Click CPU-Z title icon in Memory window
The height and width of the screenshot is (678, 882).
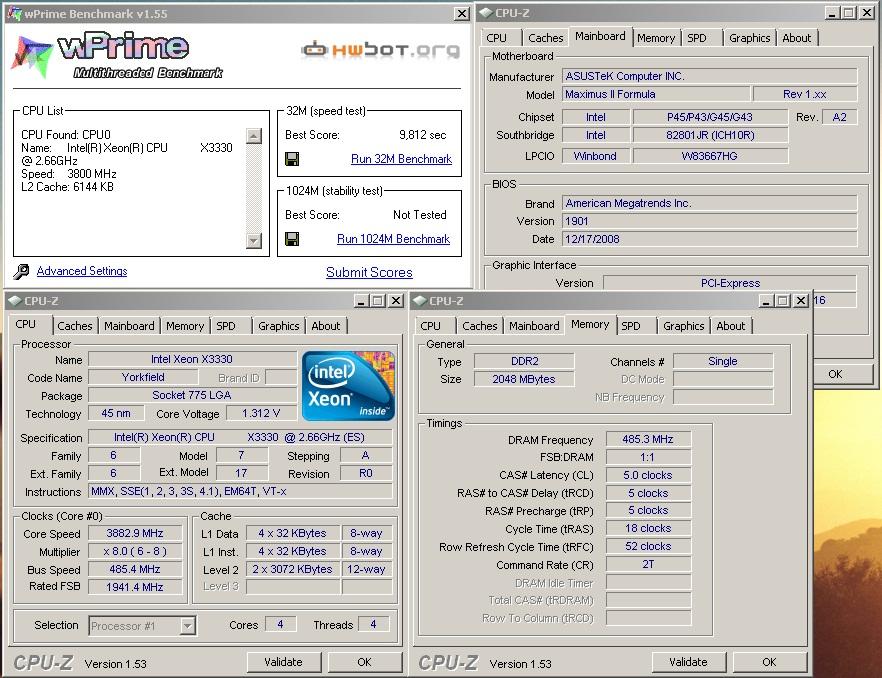(x=420, y=301)
